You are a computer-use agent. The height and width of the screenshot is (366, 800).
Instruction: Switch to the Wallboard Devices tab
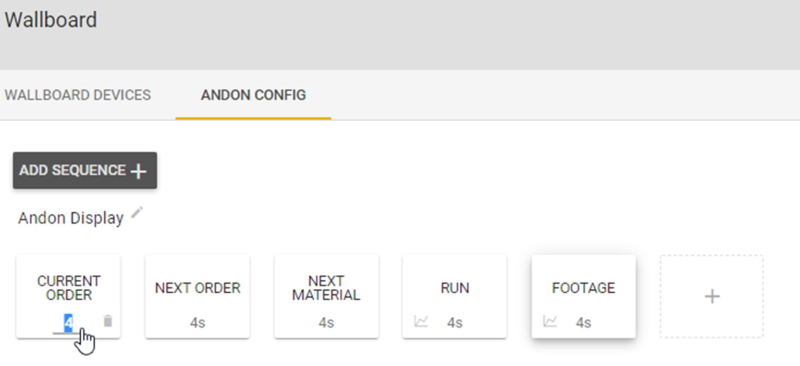point(78,95)
